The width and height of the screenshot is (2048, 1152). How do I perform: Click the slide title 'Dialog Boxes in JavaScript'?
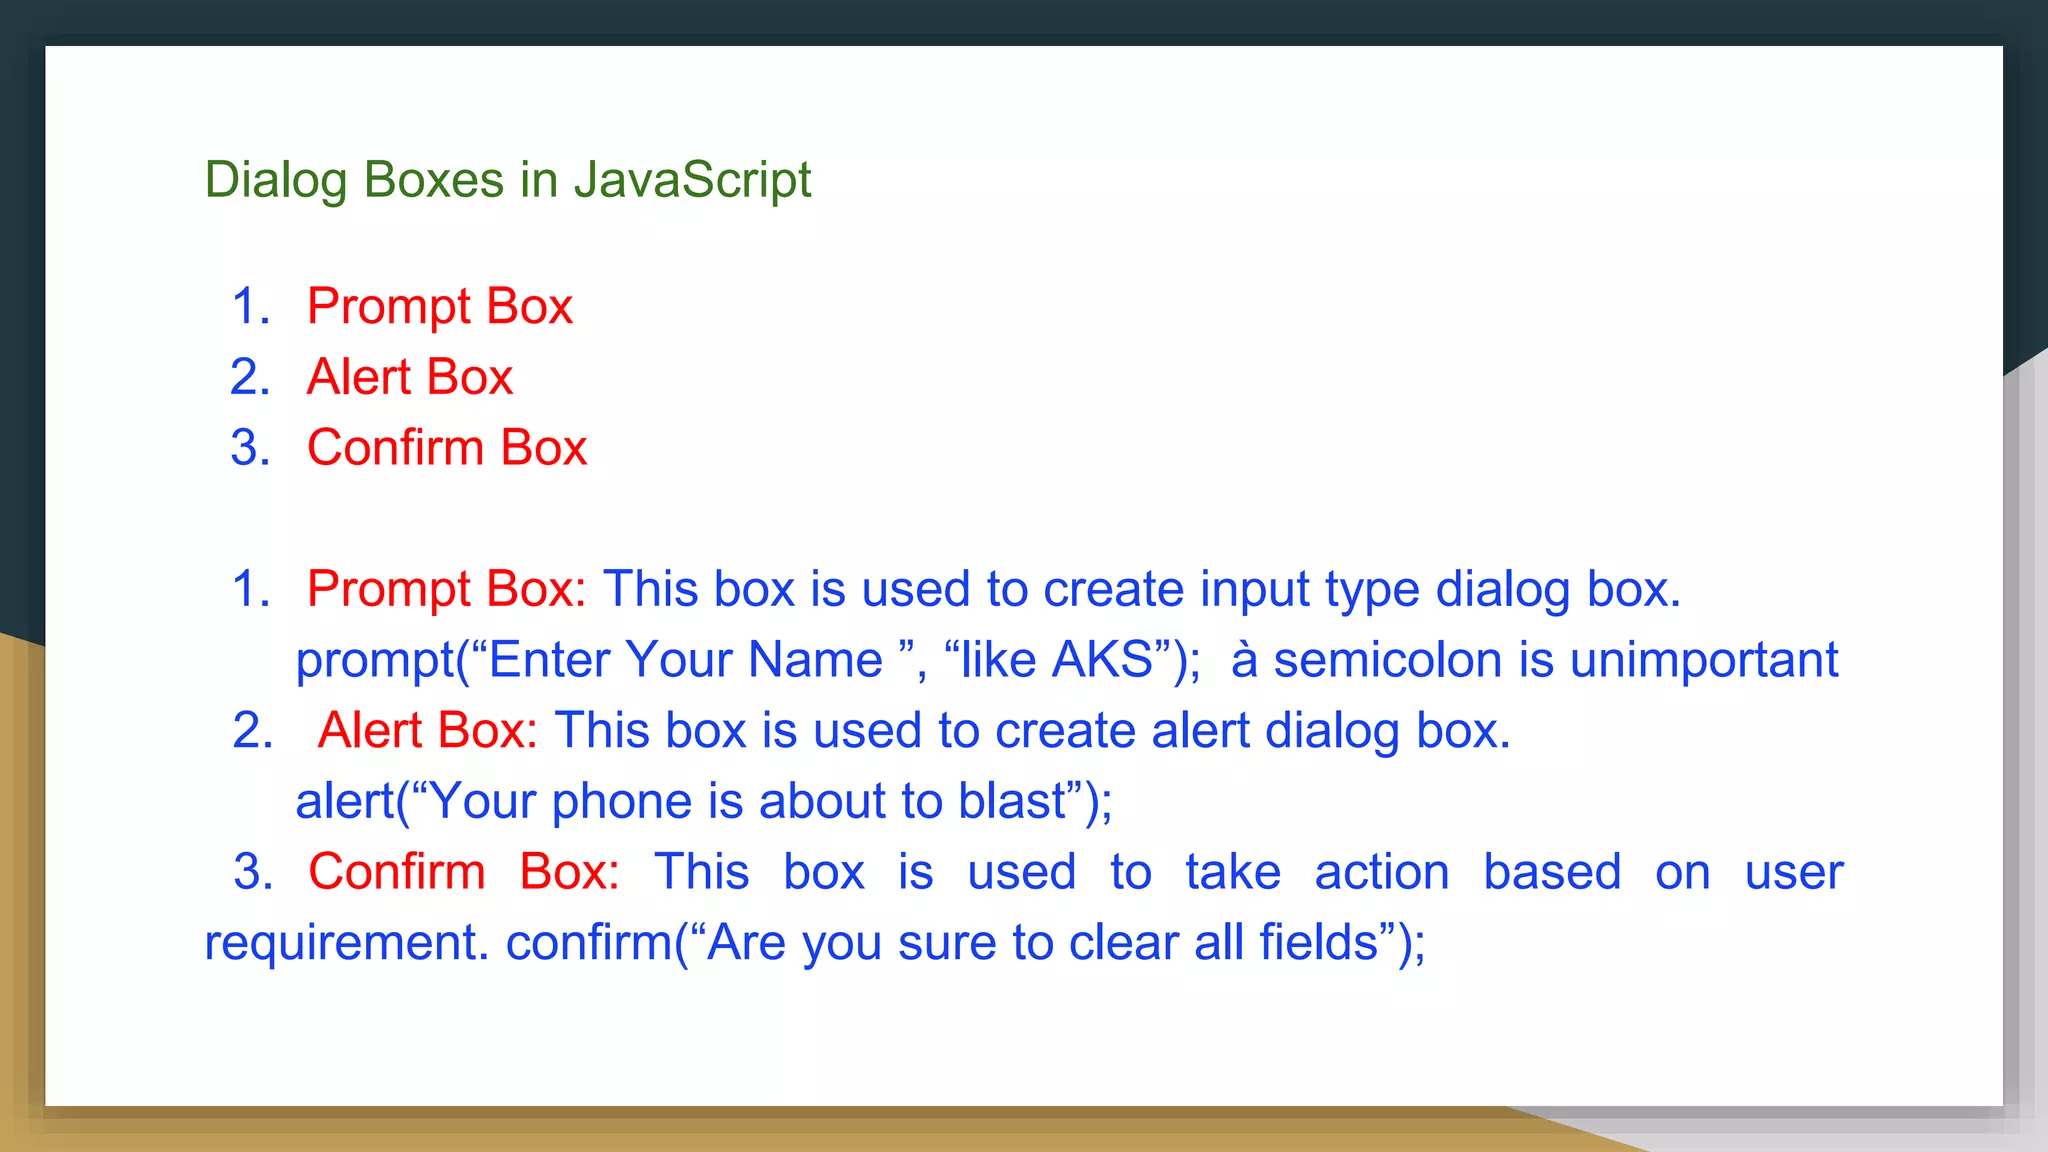(508, 181)
